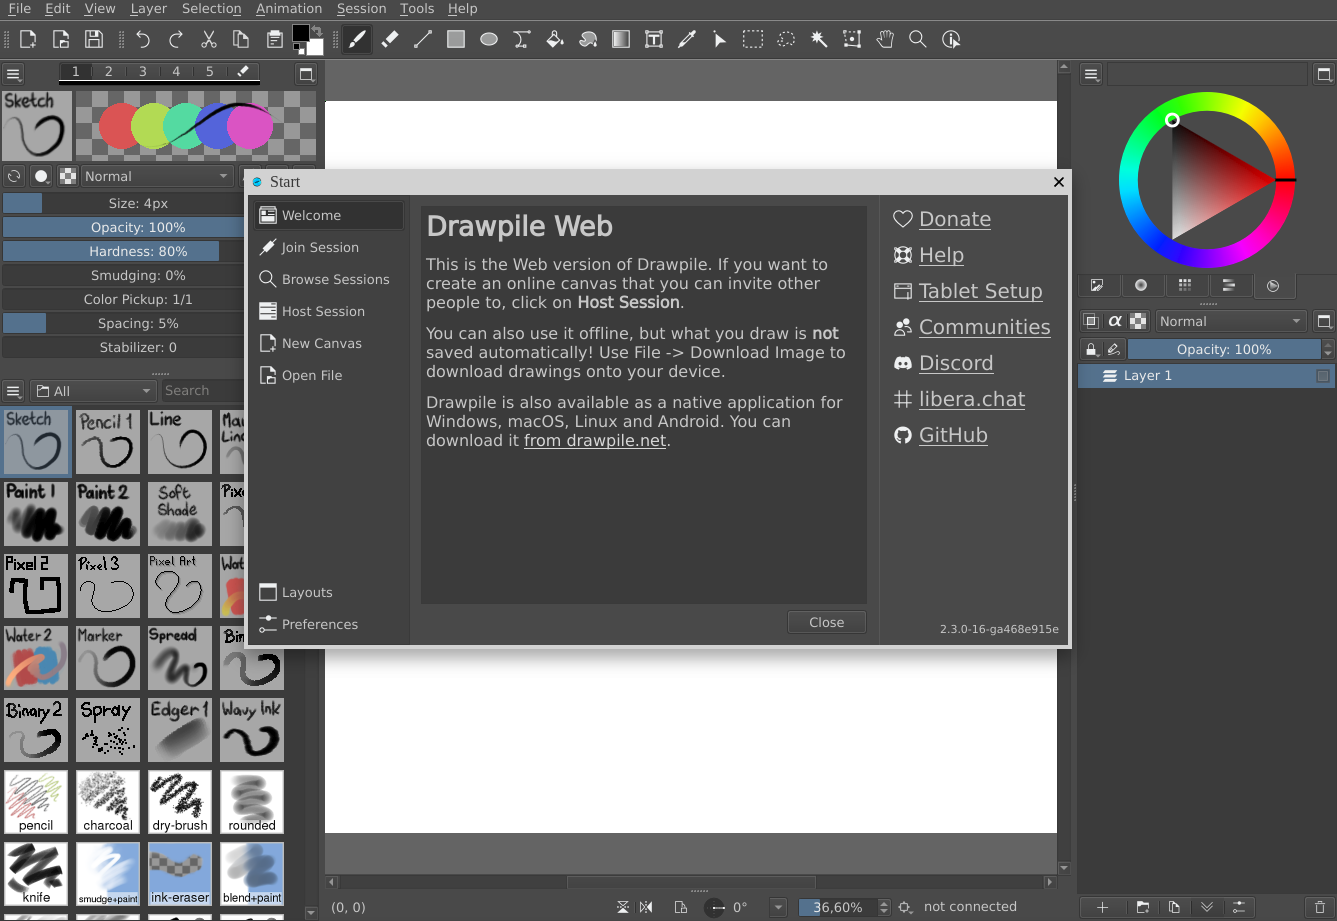Open the brush settings dock hamburger menu
Viewport: 1337px width, 921px height.
(x=13, y=74)
